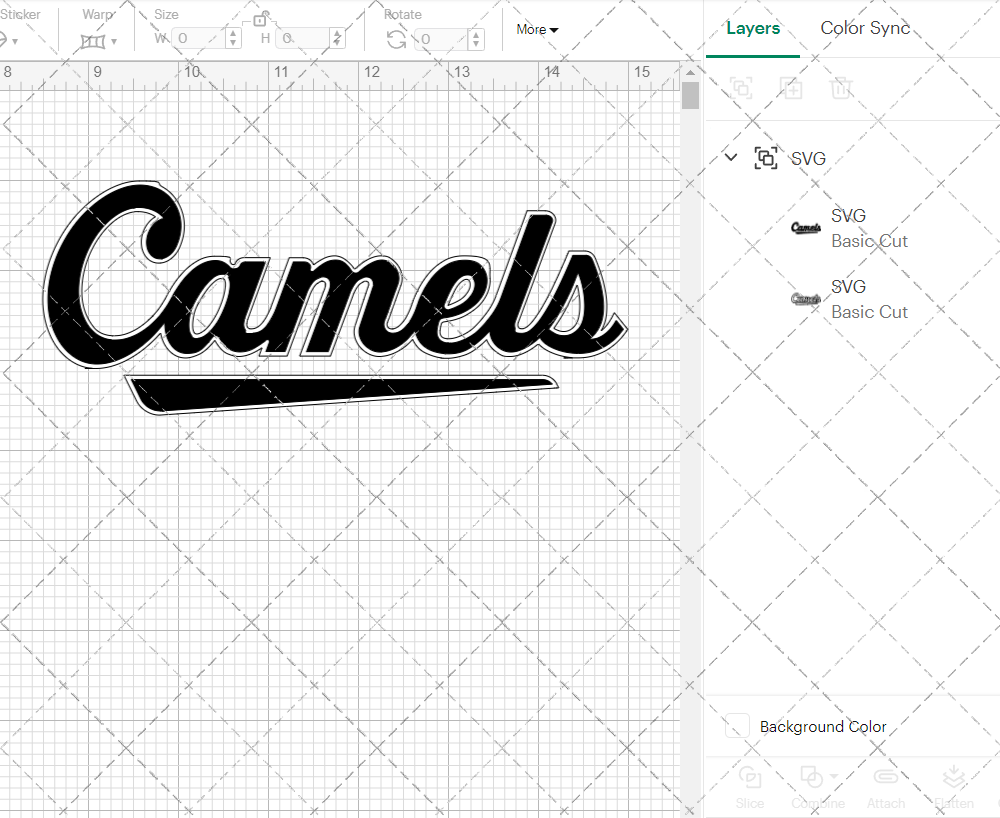Collapse the SVG group chevron
1000x818 pixels.
tap(731, 157)
